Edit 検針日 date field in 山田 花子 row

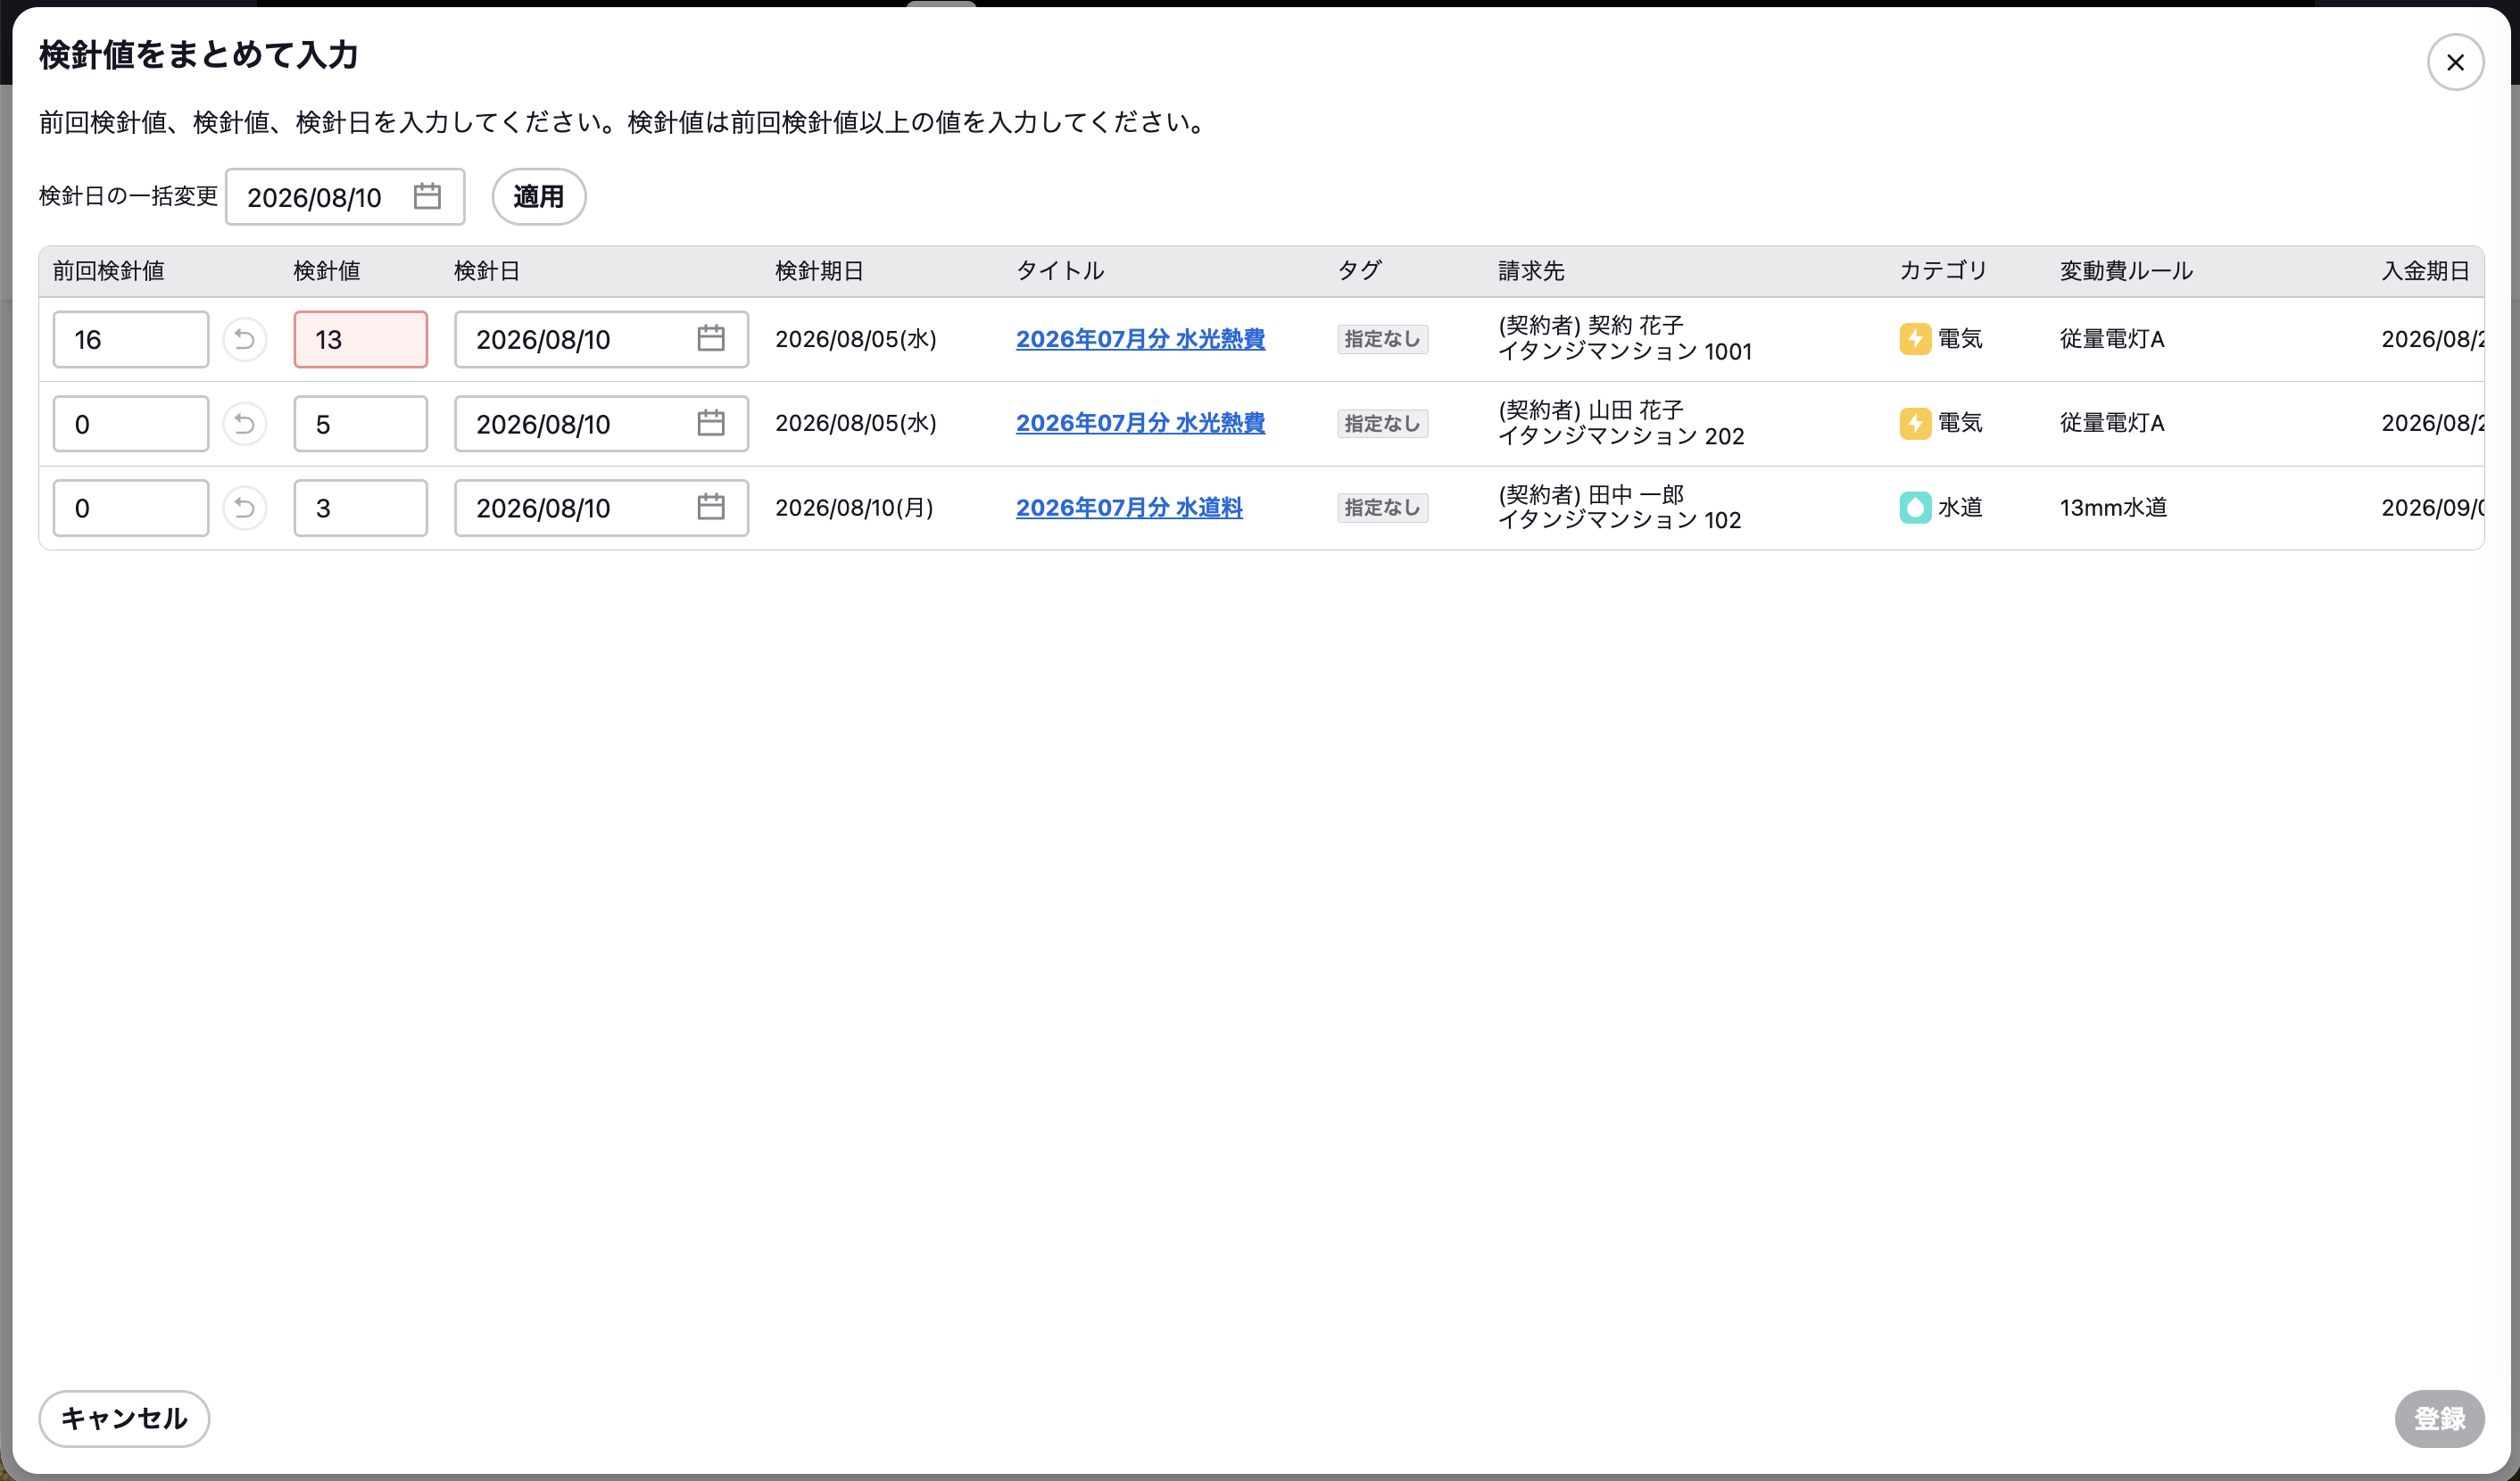[601, 424]
